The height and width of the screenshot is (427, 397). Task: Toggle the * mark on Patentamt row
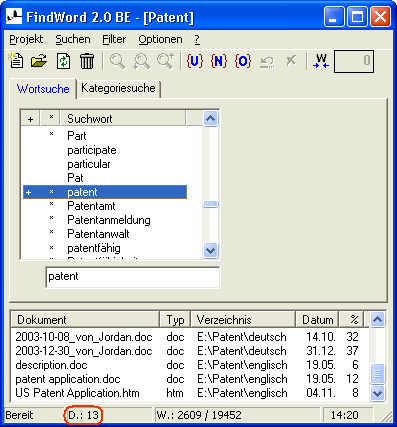coord(51,204)
